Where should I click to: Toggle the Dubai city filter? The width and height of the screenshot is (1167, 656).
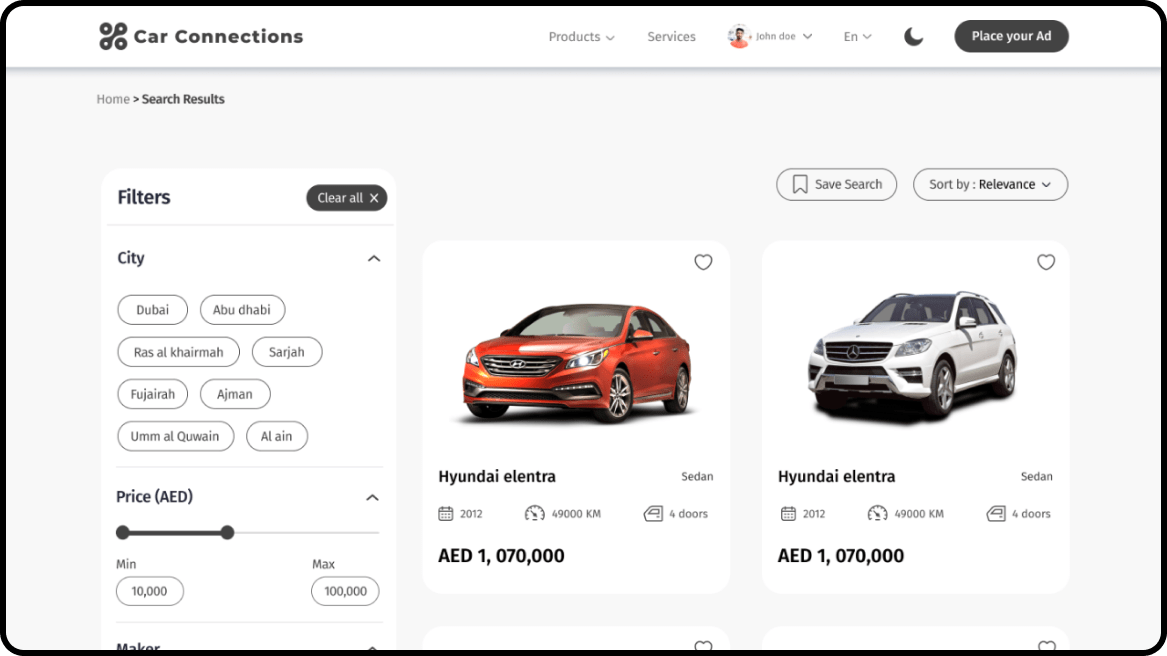tap(152, 310)
